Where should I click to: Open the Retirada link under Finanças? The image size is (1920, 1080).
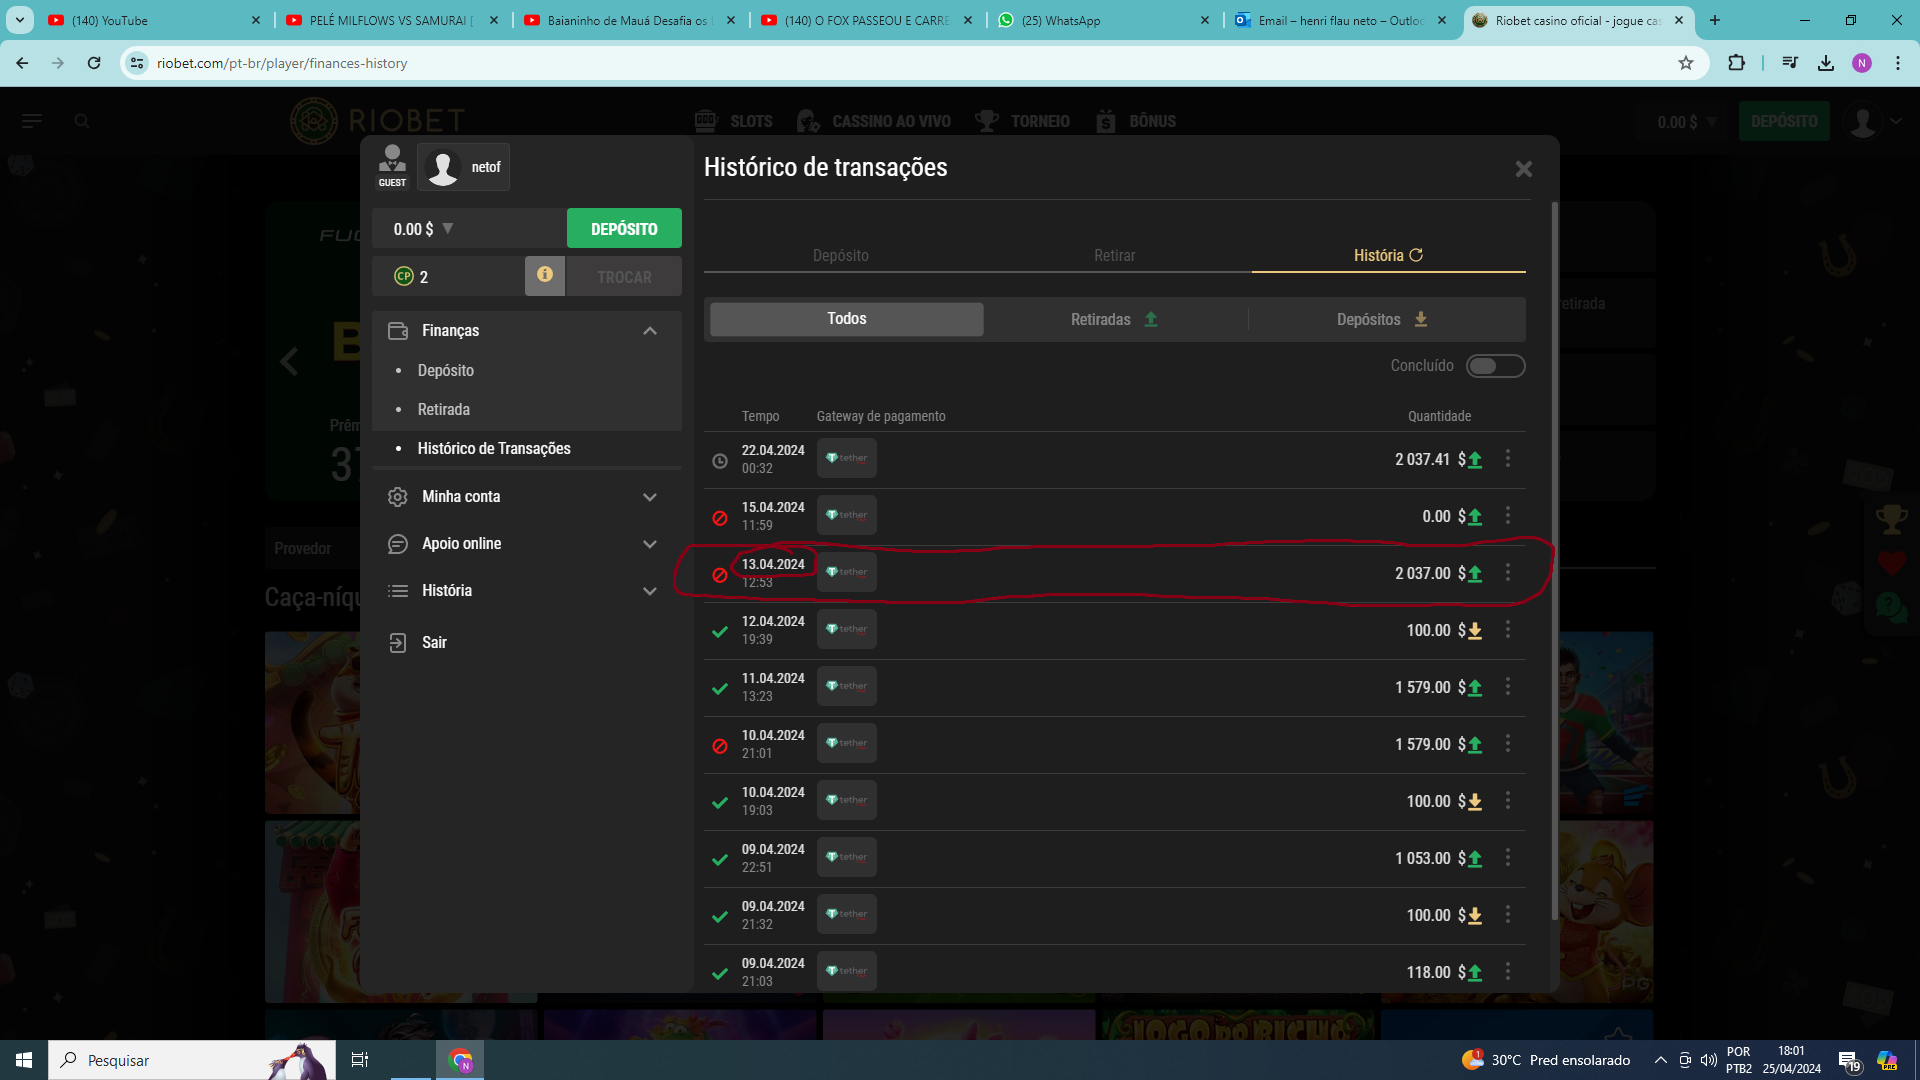click(x=444, y=410)
